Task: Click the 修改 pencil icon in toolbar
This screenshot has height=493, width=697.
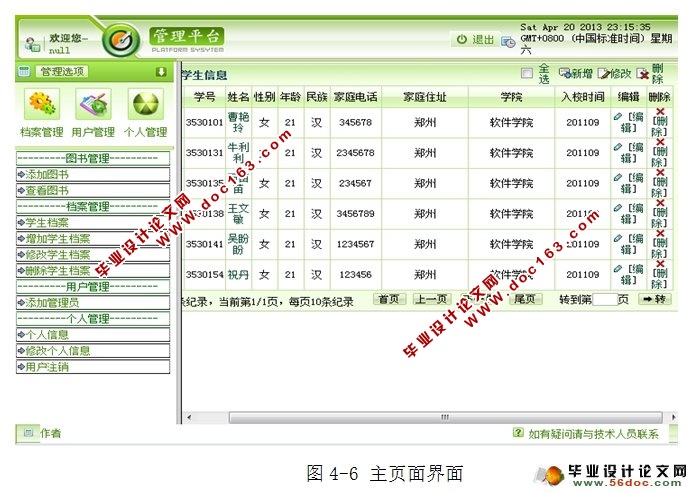Action: (x=602, y=74)
